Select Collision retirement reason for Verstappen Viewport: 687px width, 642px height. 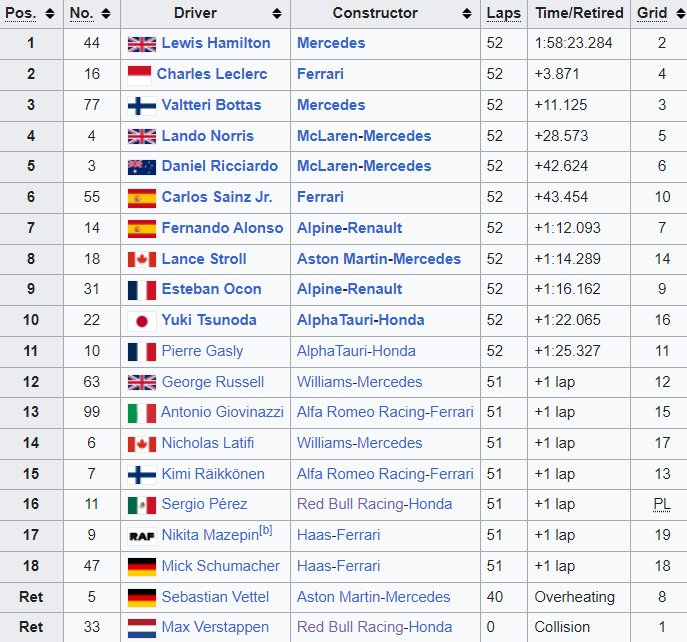click(562, 627)
